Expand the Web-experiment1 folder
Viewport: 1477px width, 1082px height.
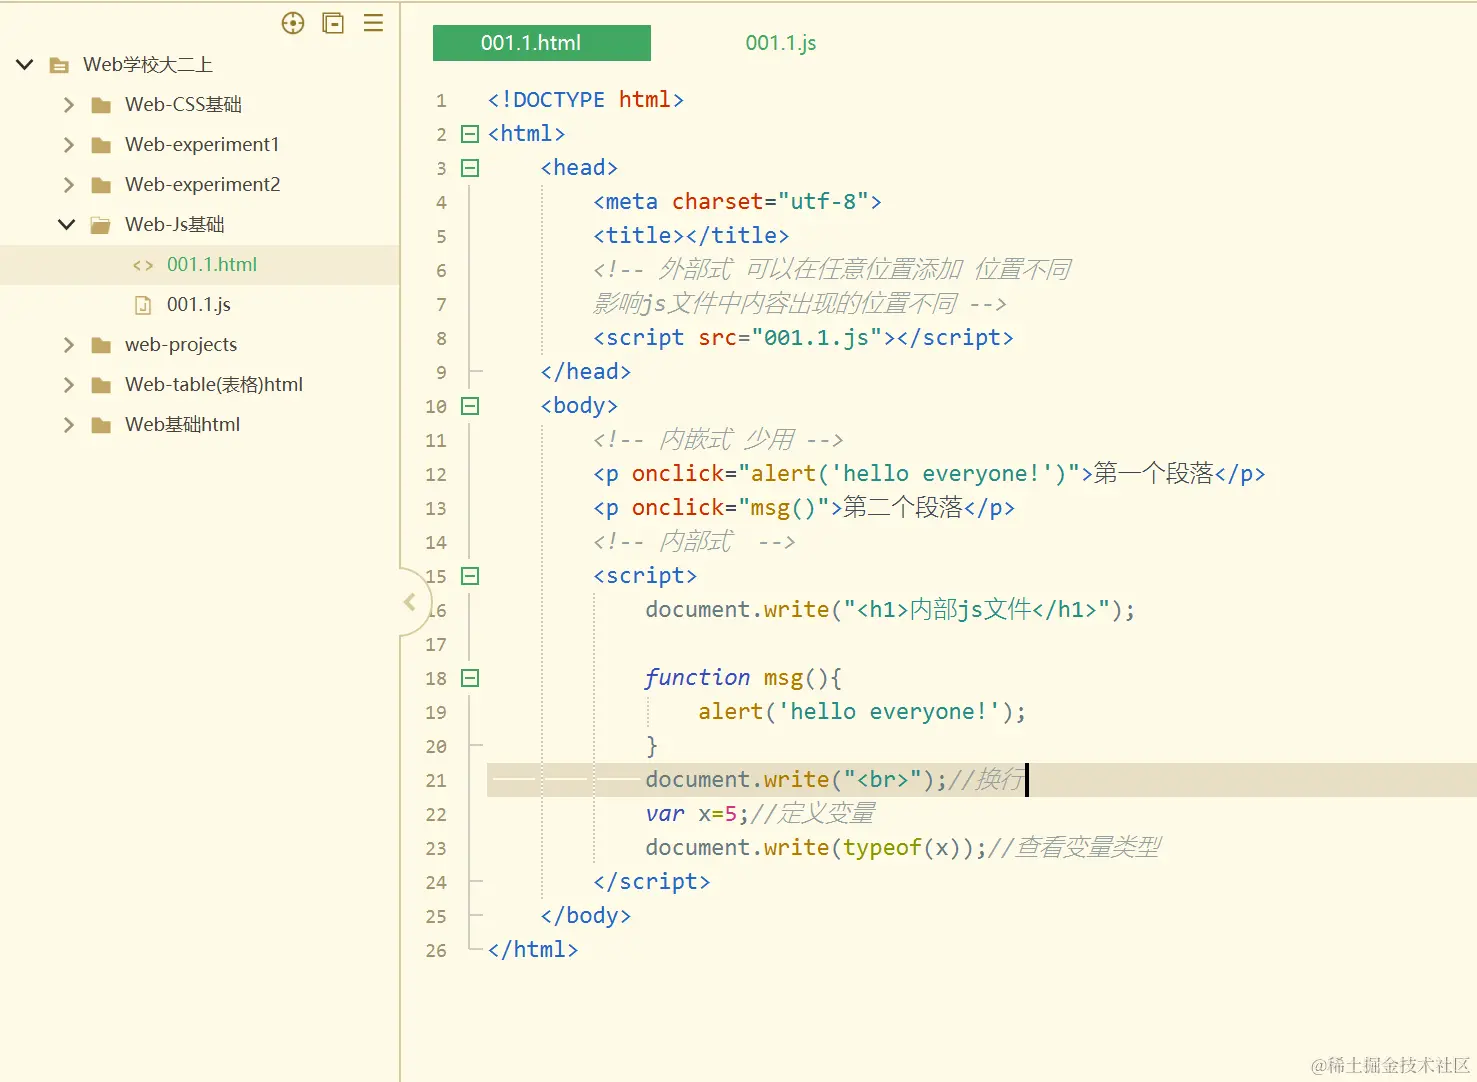[68, 145]
